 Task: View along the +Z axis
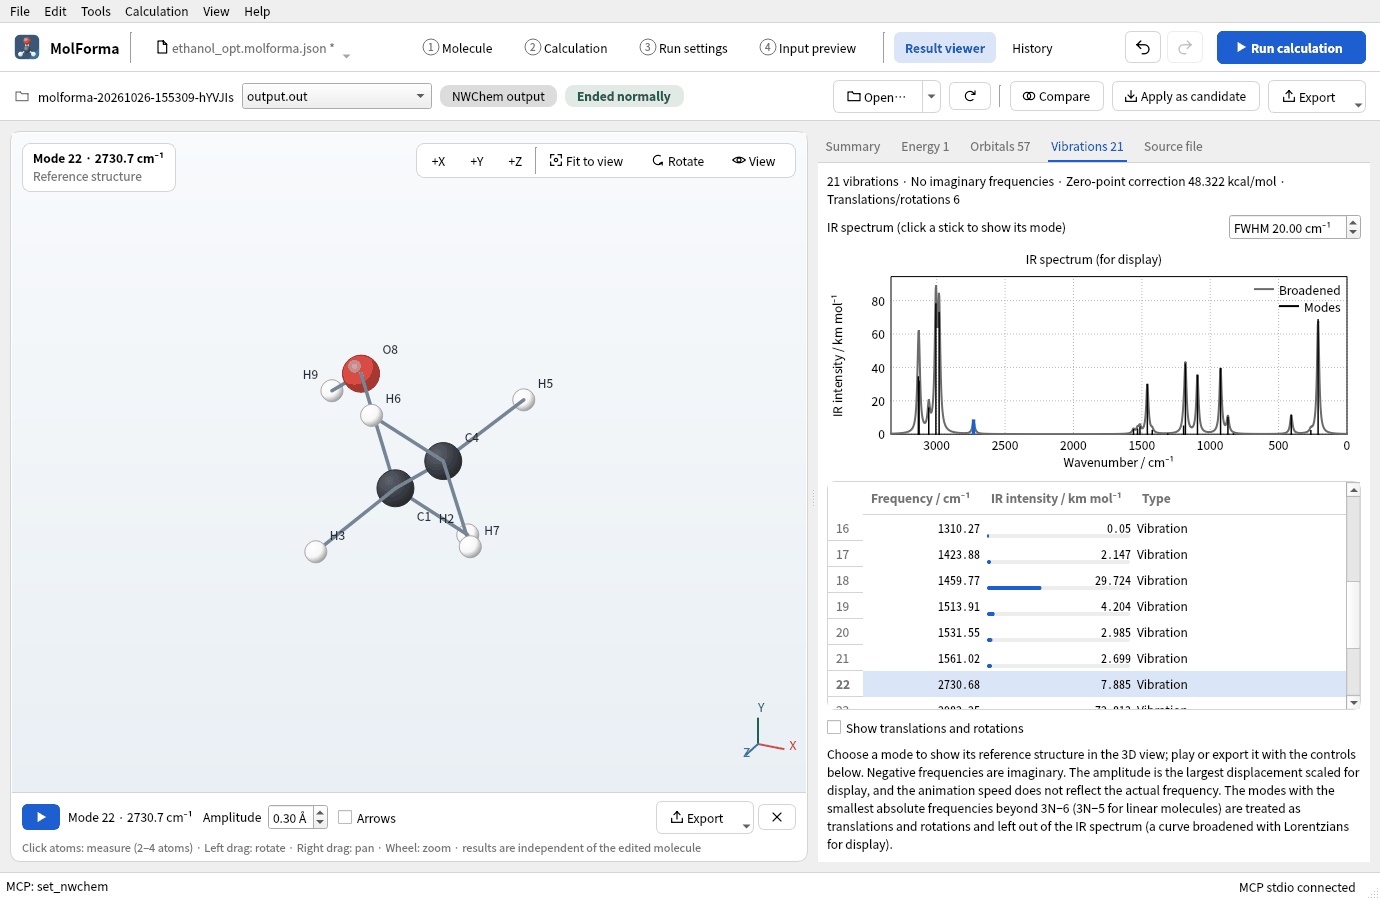515,161
